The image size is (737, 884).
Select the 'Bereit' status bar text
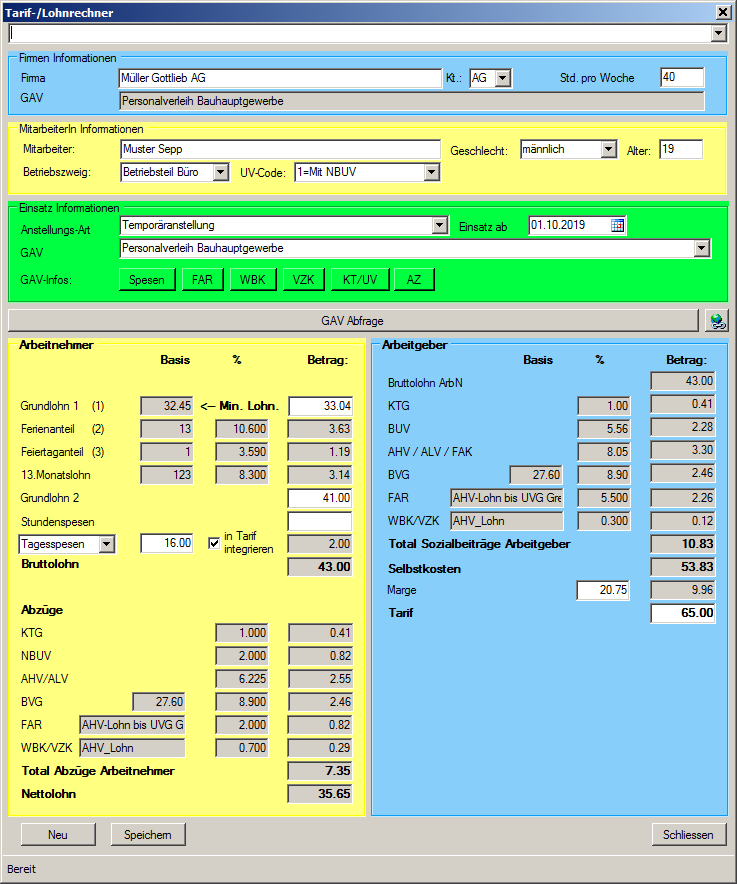(21, 869)
